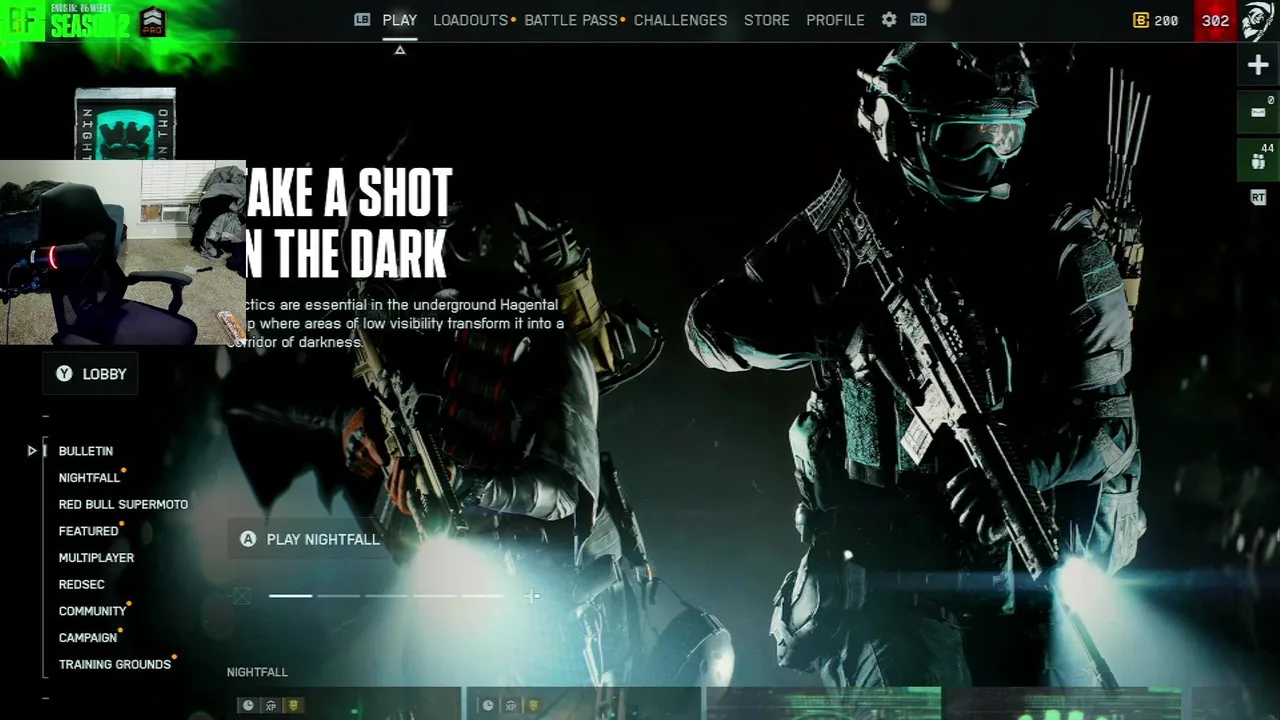
Task: Switch to the LOADOUTS tab
Action: (471, 20)
